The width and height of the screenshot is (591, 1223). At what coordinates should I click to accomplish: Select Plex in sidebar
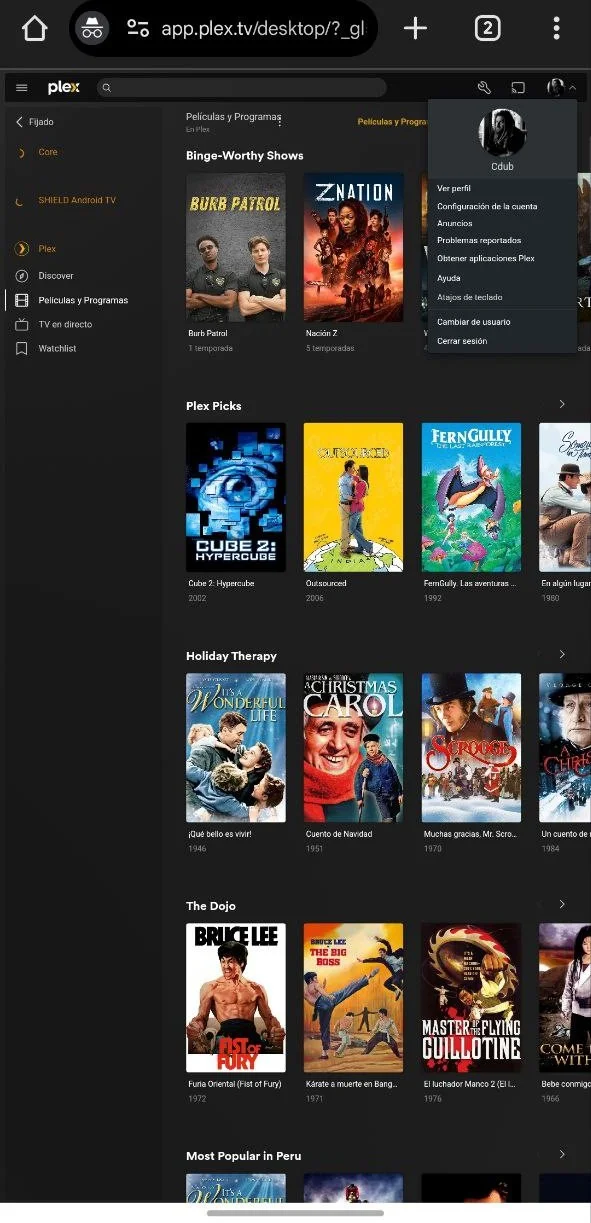point(47,249)
